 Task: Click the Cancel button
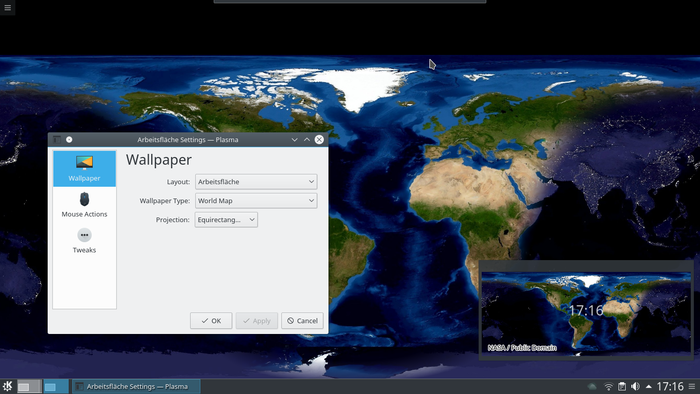(302, 320)
